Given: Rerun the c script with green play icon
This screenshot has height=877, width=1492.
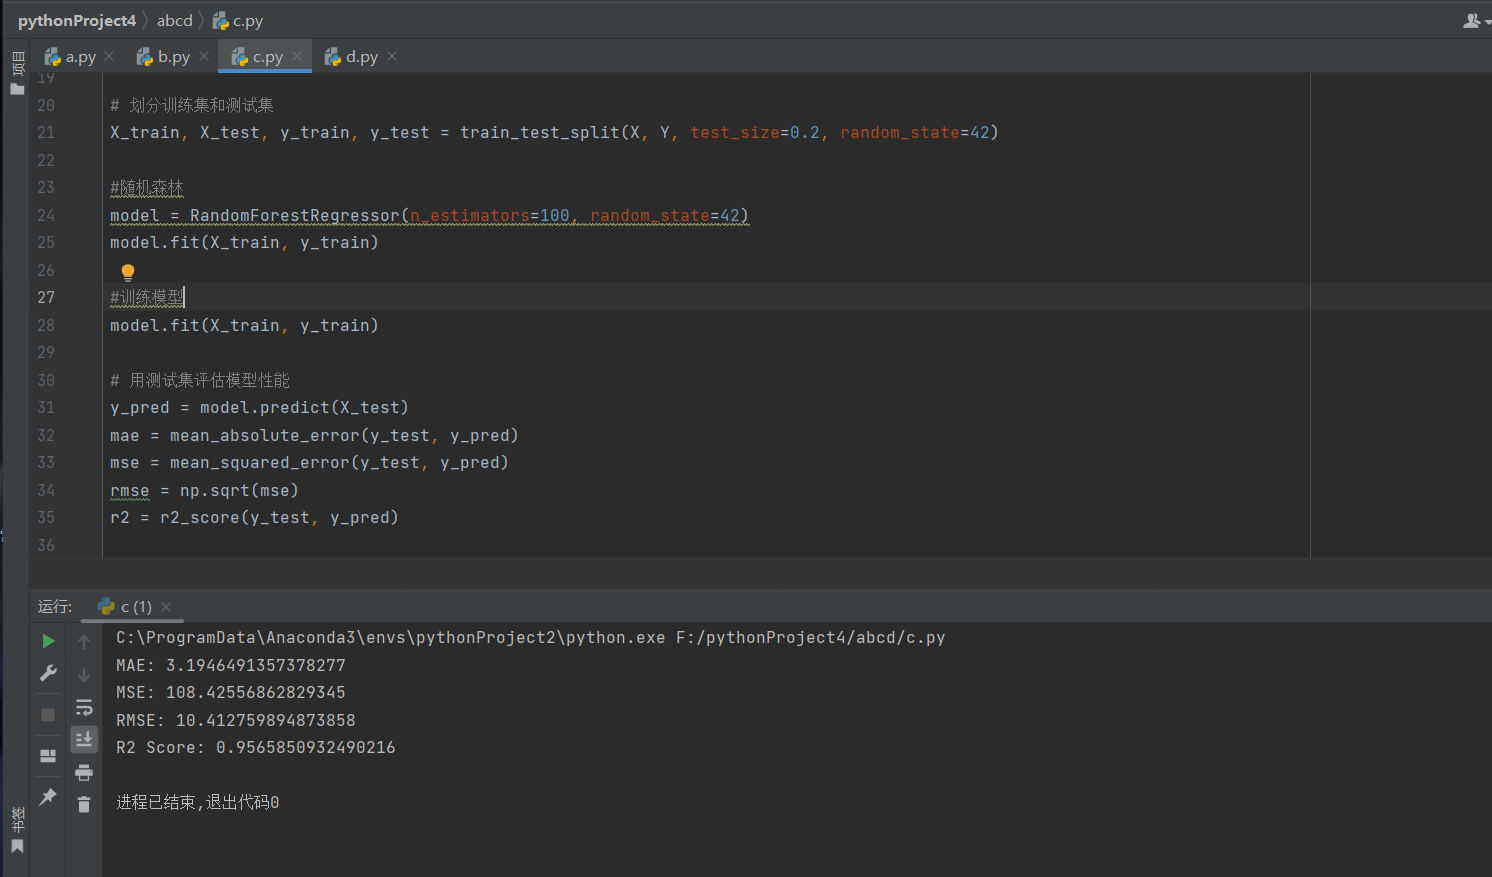Looking at the screenshot, I should click(x=48, y=641).
